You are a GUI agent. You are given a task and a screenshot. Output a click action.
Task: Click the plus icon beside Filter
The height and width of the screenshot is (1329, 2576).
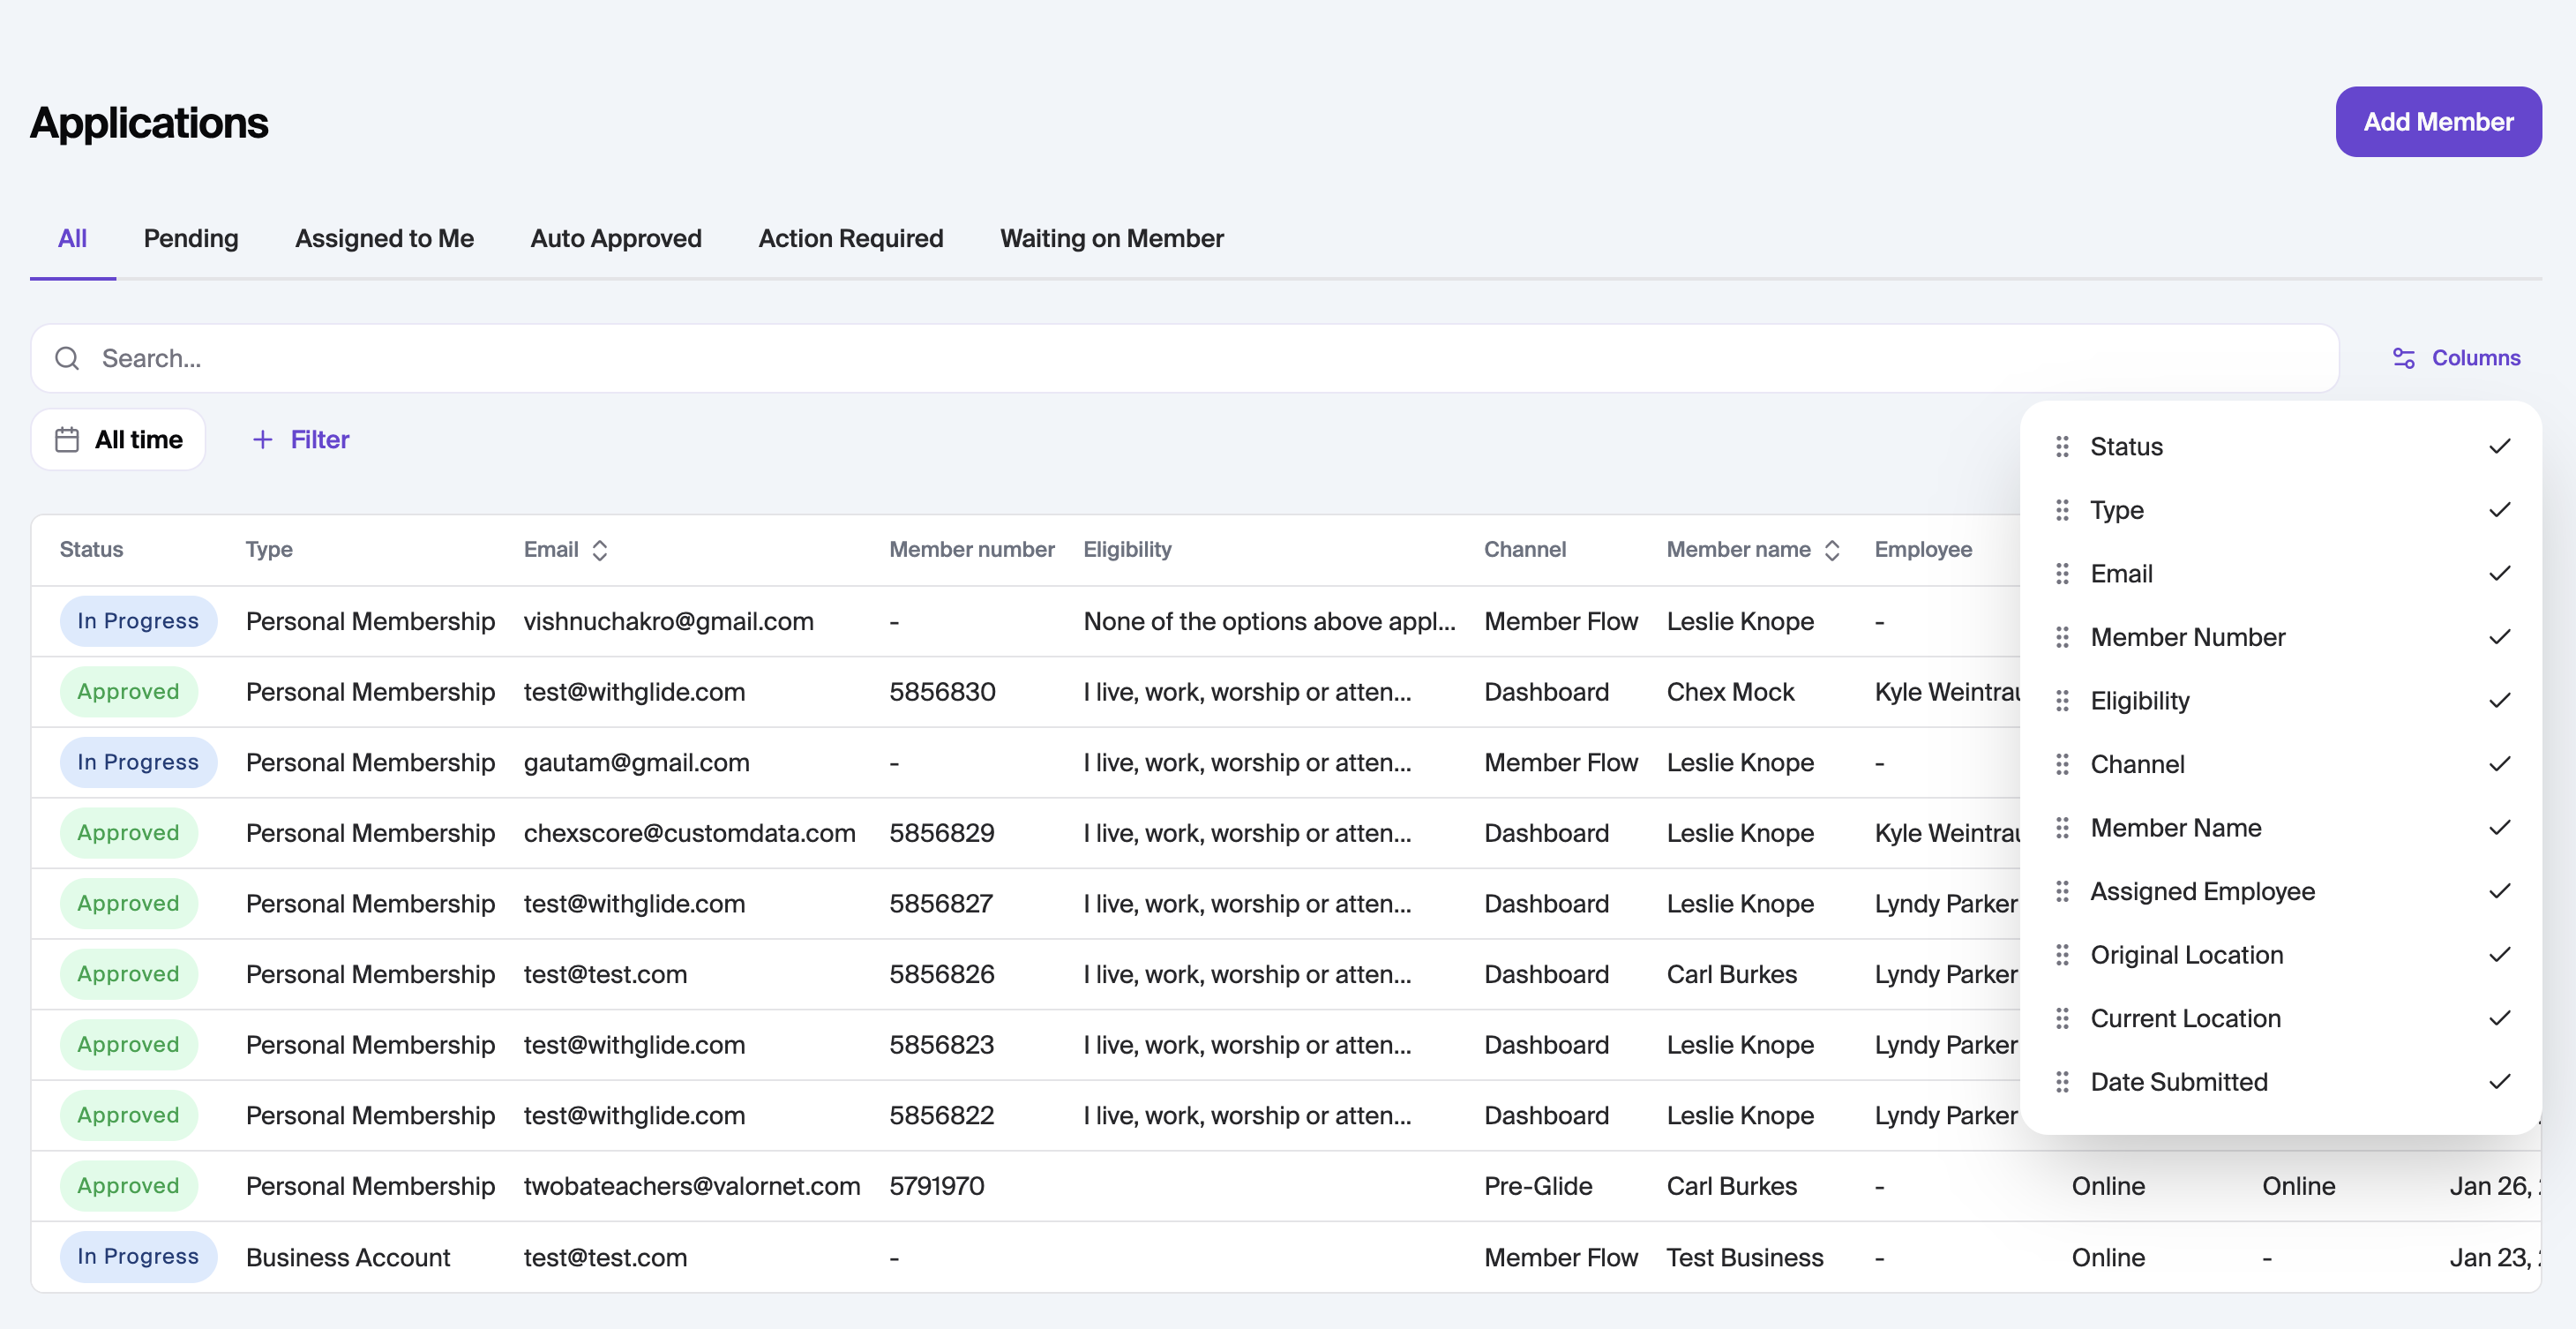262,440
